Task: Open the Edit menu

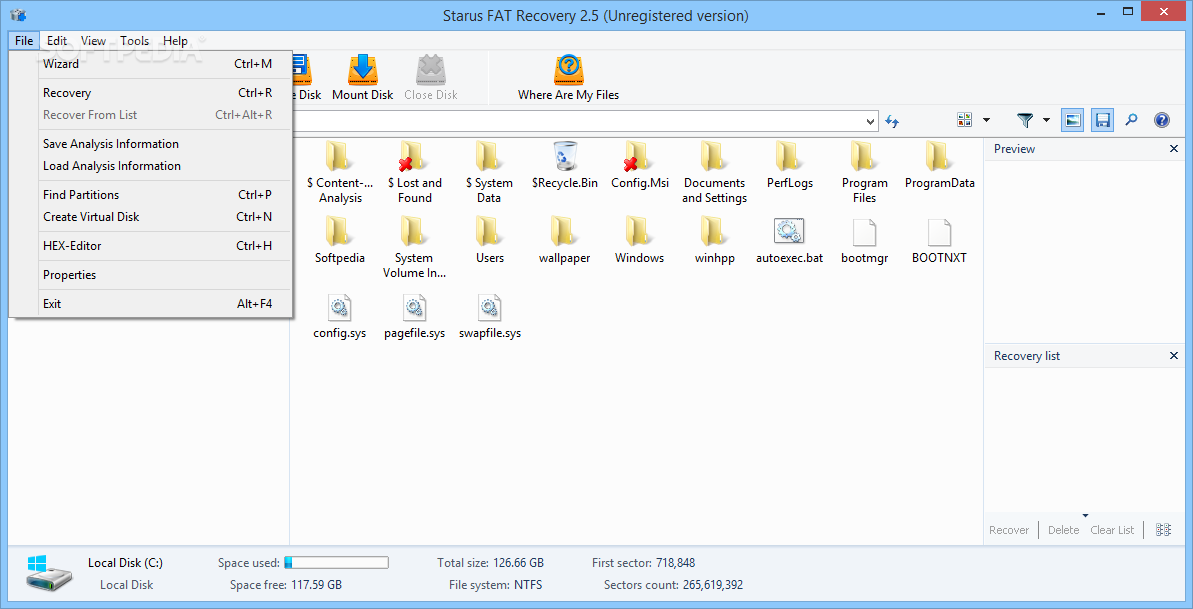Action: pos(57,41)
